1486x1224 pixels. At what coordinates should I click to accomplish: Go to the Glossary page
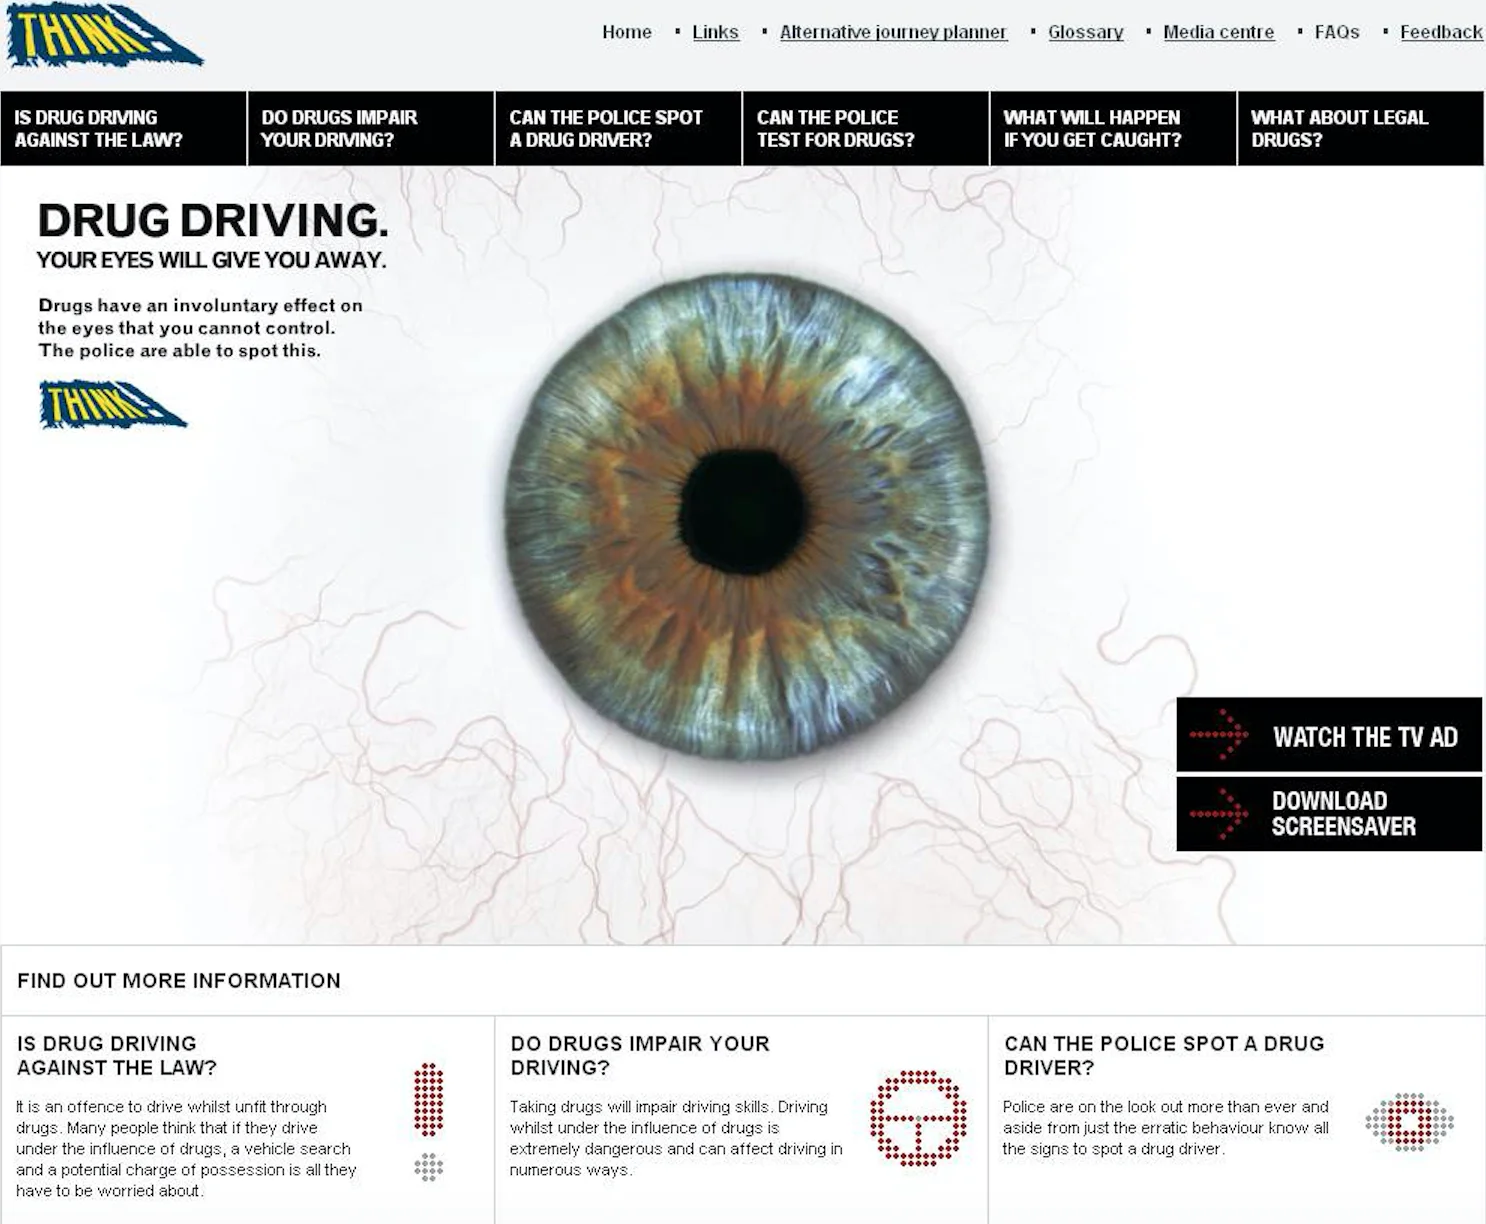point(1085,32)
